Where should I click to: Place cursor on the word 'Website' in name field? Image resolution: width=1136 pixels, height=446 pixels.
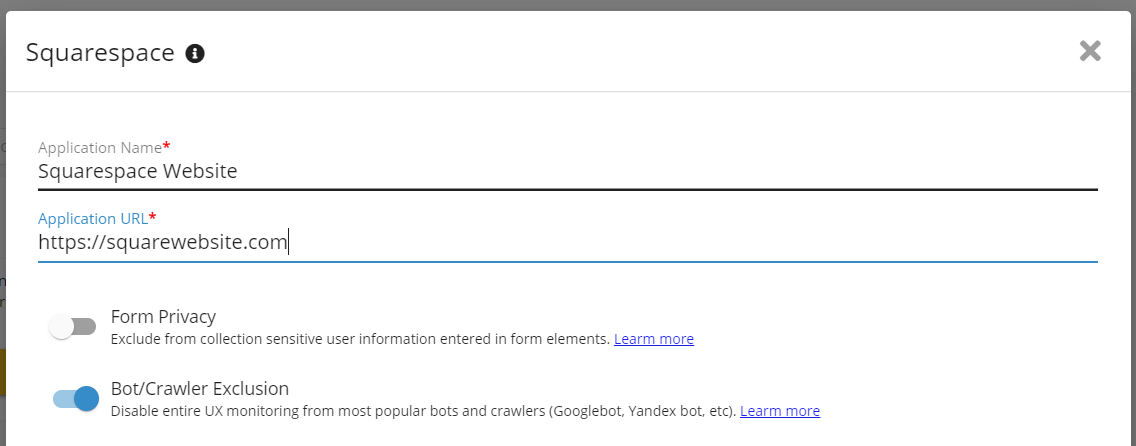(200, 171)
